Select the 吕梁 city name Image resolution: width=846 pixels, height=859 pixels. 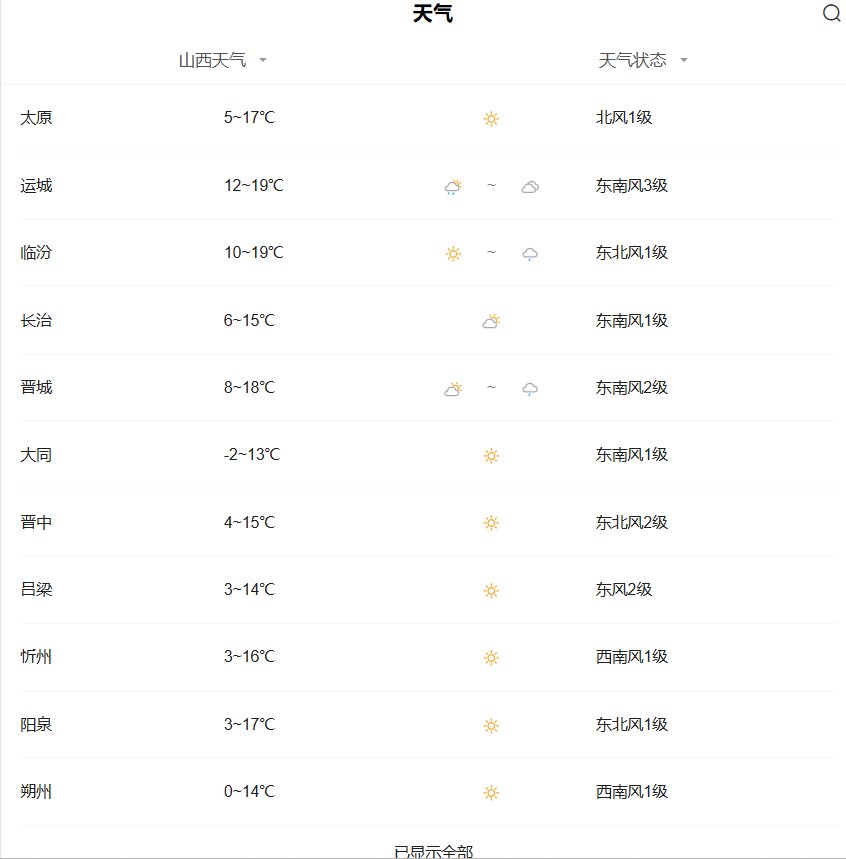tap(36, 589)
